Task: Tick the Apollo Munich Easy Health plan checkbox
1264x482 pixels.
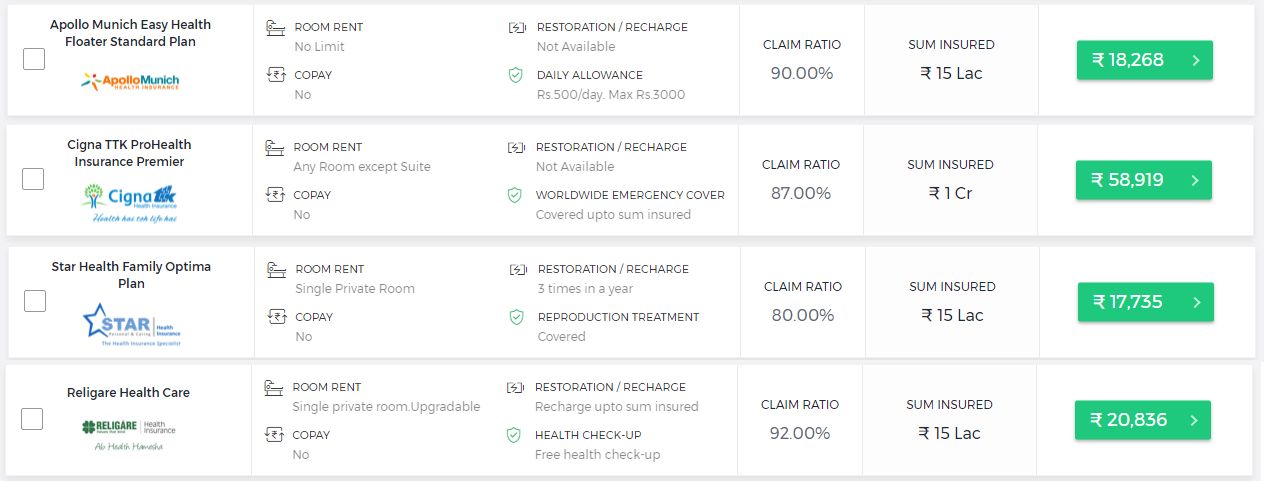Action: tap(34, 59)
